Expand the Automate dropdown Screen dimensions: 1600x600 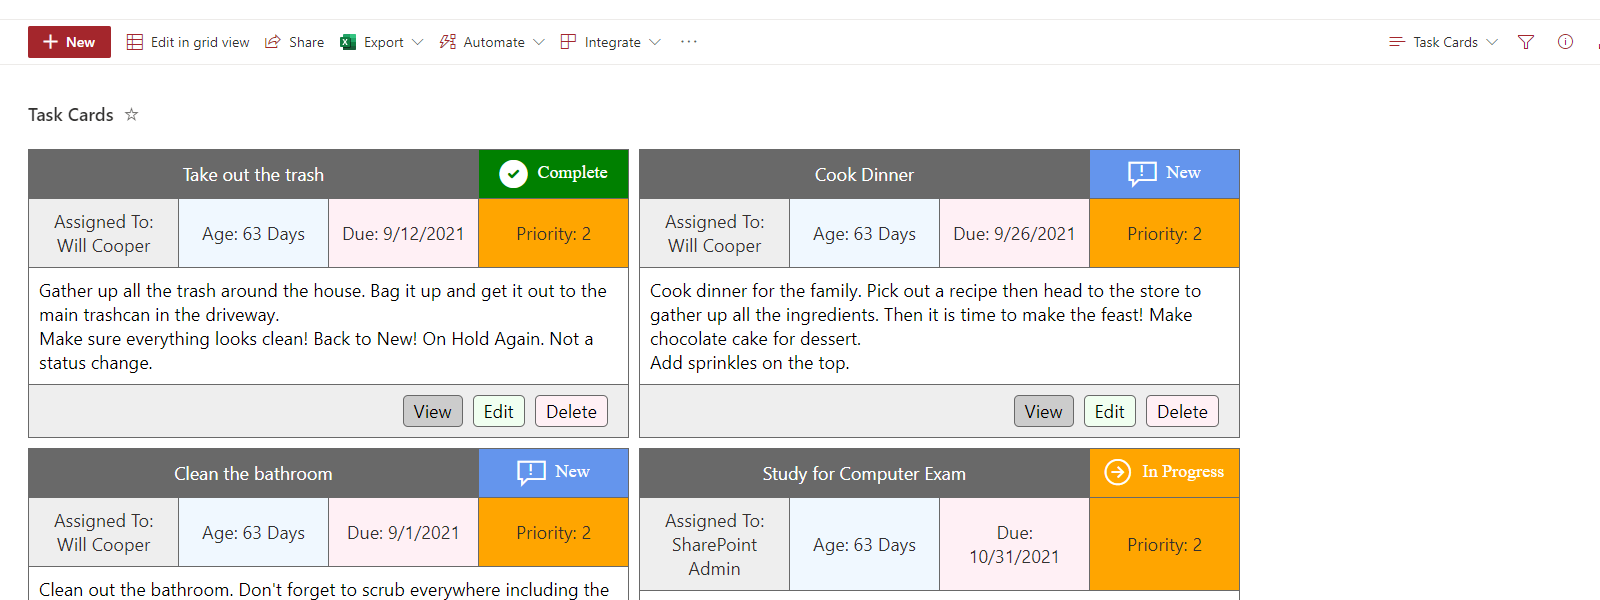pos(539,42)
